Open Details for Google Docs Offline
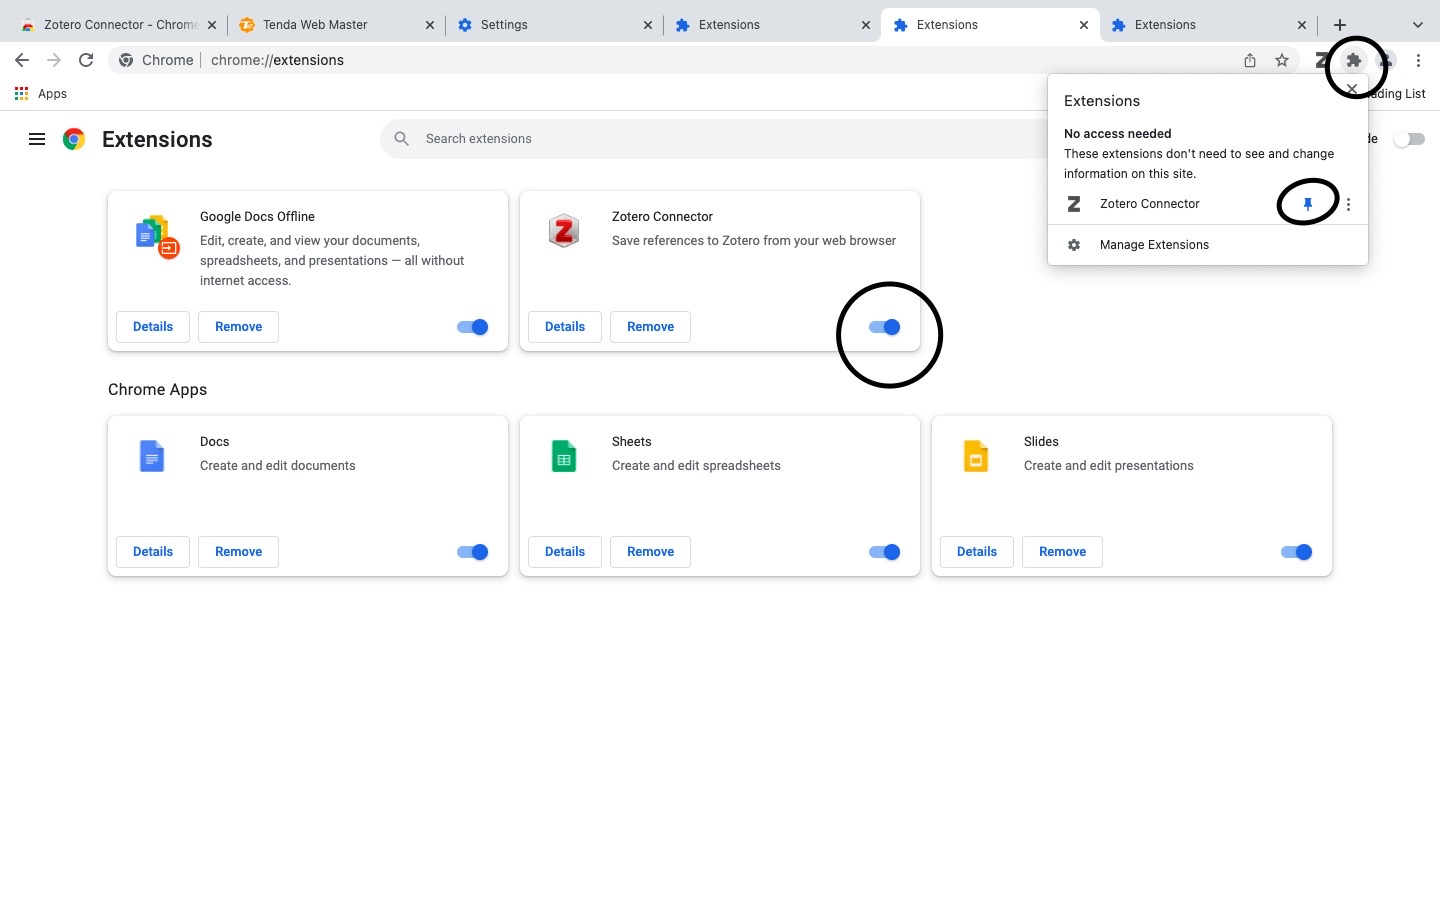The width and height of the screenshot is (1440, 900). tap(153, 327)
